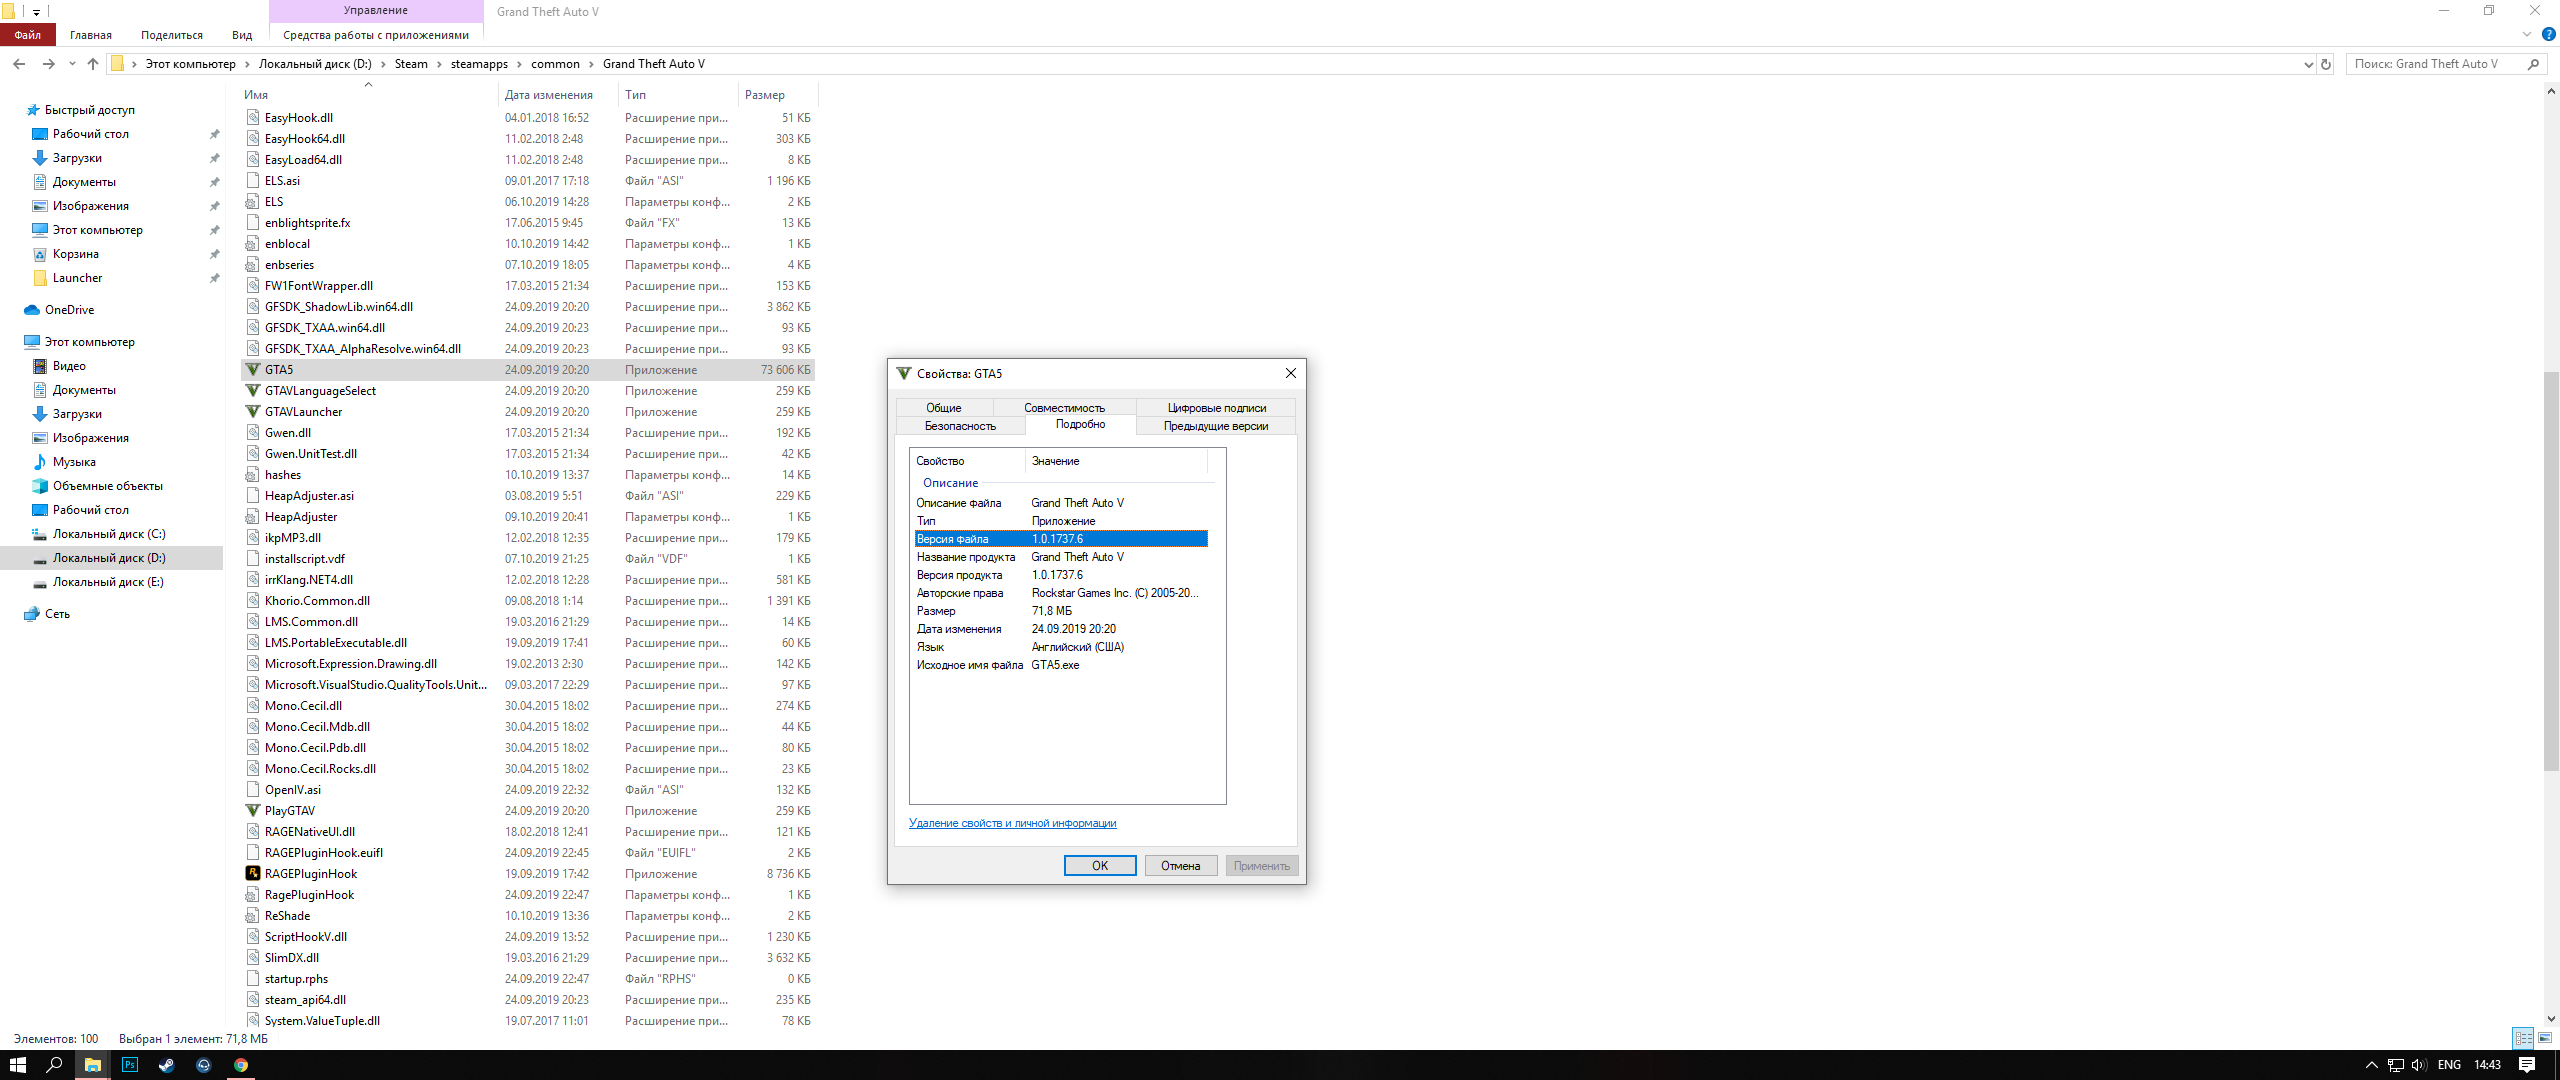This screenshot has width=2560, height=1080.
Task: Click the Back navigation arrow
Action: pos(19,64)
